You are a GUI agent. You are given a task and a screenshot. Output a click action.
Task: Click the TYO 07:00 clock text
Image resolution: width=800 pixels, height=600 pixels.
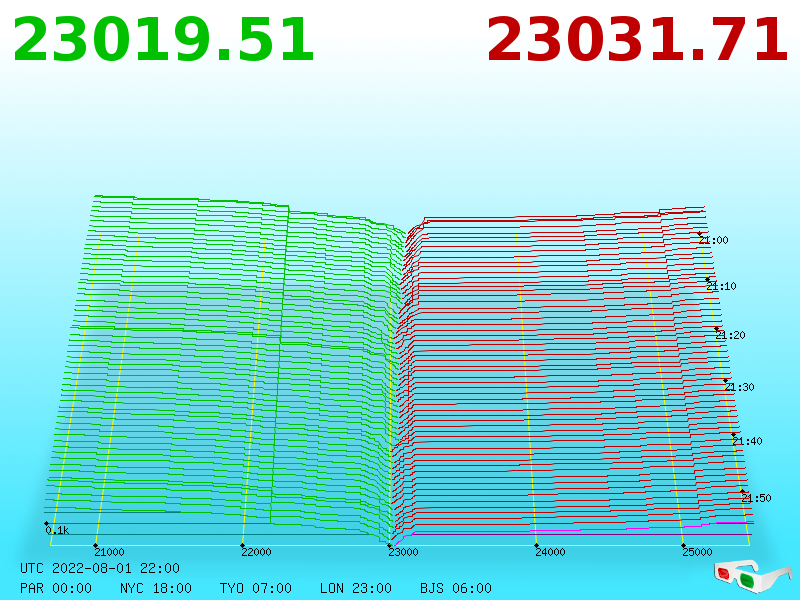(256, 588)
